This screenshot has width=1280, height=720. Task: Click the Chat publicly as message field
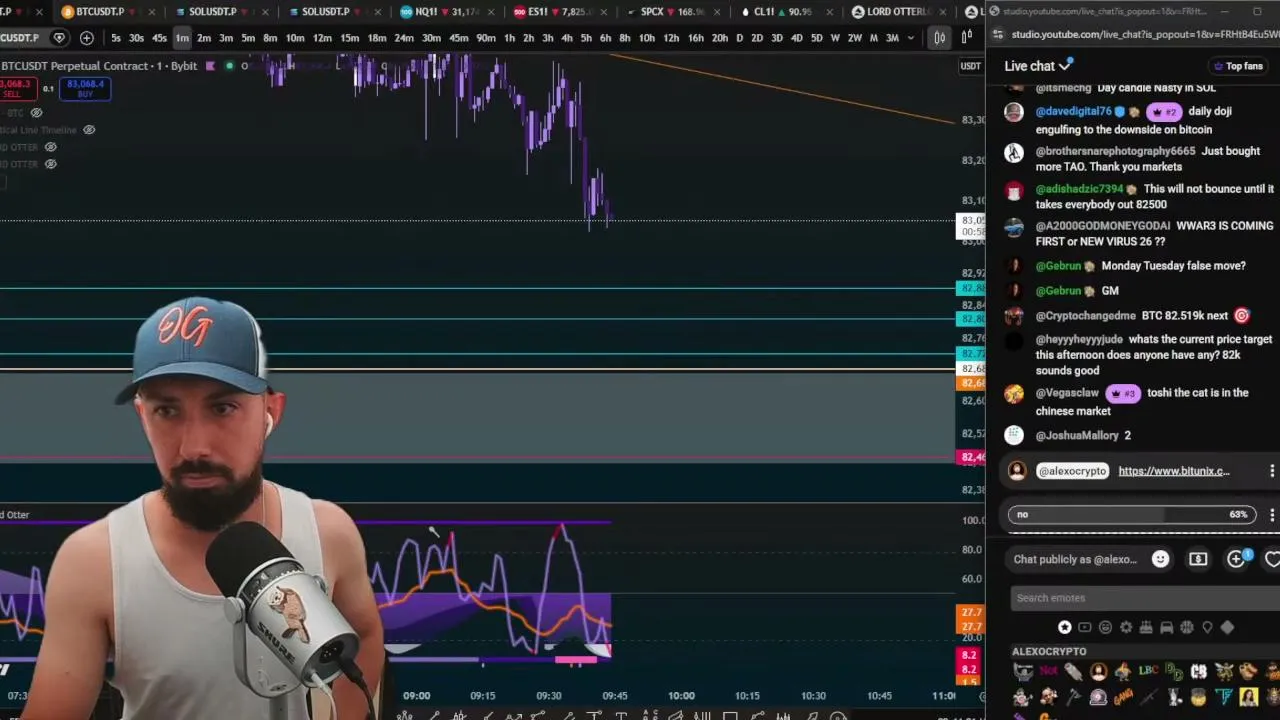[1075, 559]
